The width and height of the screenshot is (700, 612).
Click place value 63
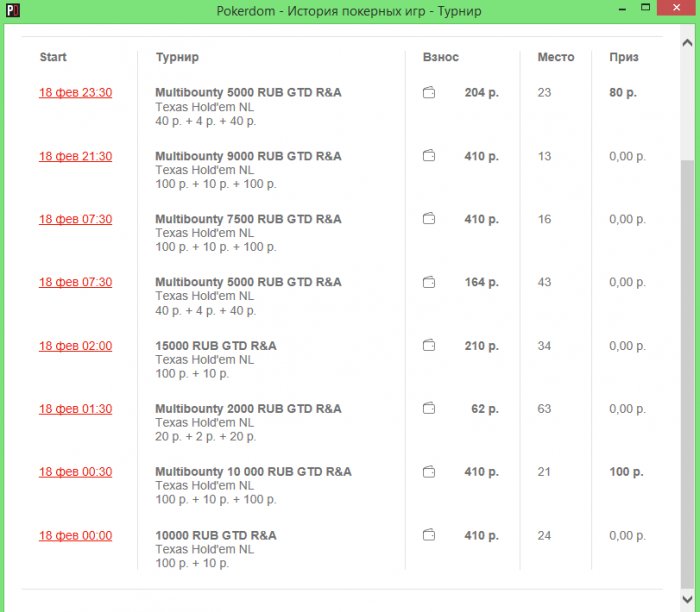[x=544, y=409]
